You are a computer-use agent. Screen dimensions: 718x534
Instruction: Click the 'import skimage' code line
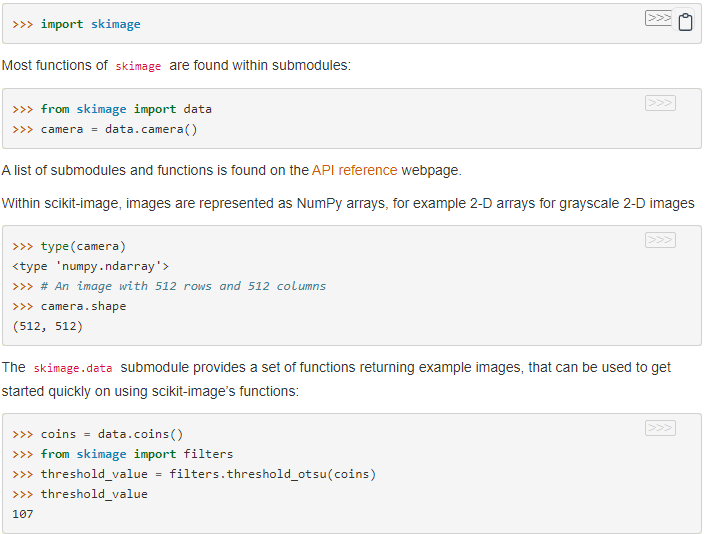(76, 24)
